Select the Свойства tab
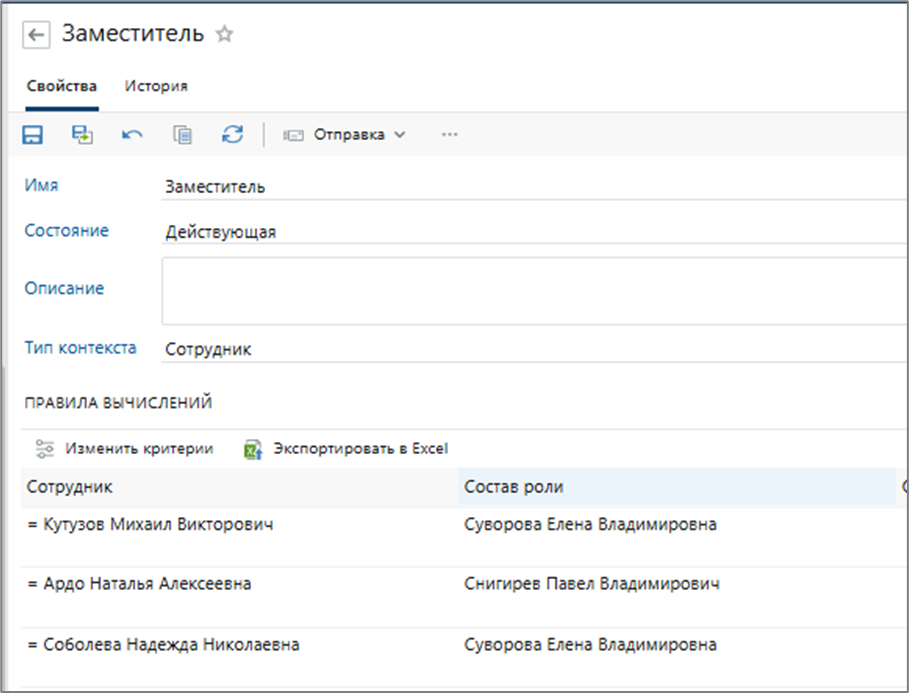Image resolution: width=909 pixels, height=693 pixels. pyautogui.click(x=61, y=86)
